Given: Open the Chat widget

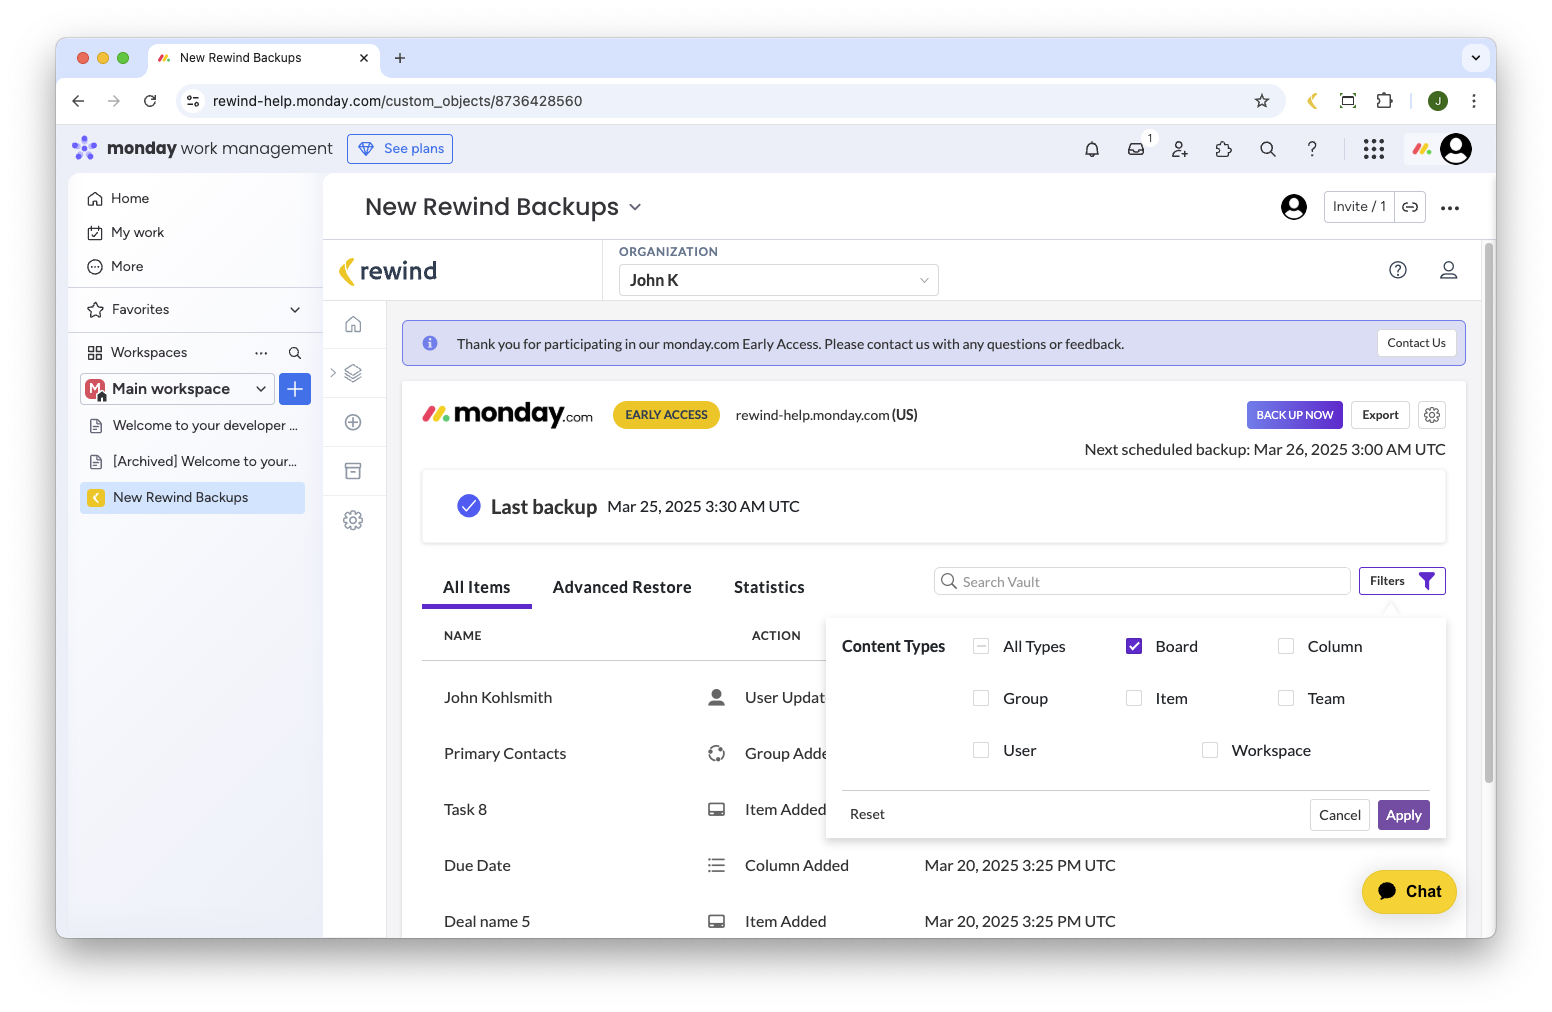Looking at the screenshot, I should [1409, 891].
